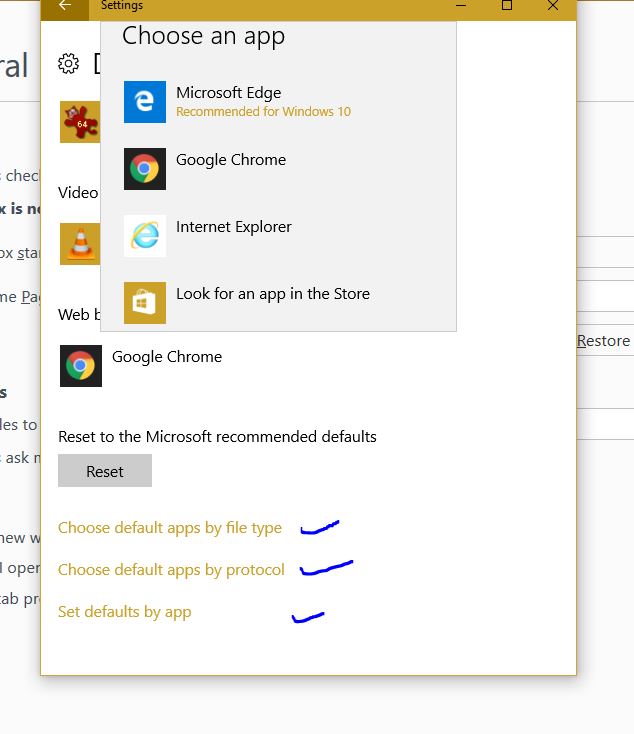Choose Internet Explorer from the list
Screen dimensions: 634x734
pyautogui.click(x=278, y=235)
